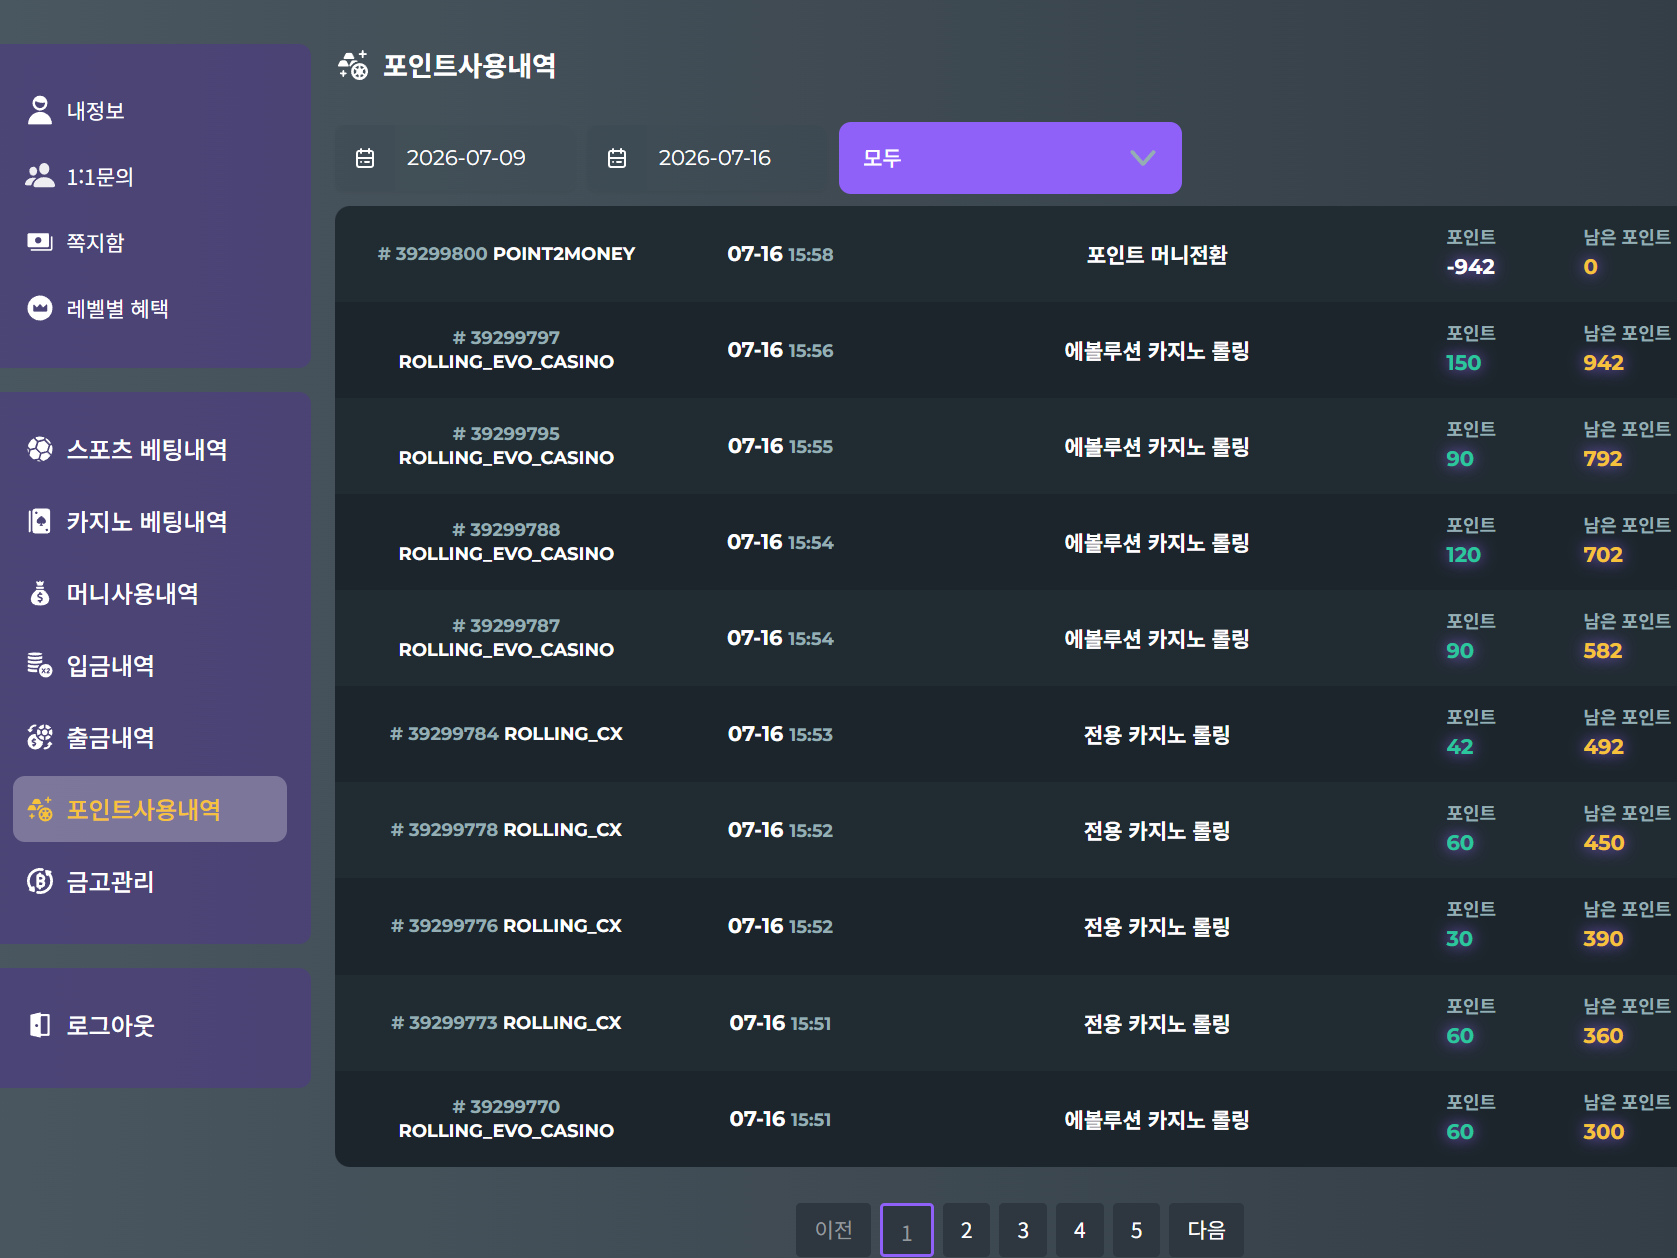Click the 포인트사용내역 page title icon
This screenshot has width=1677, height=1258.
[353, 65]
